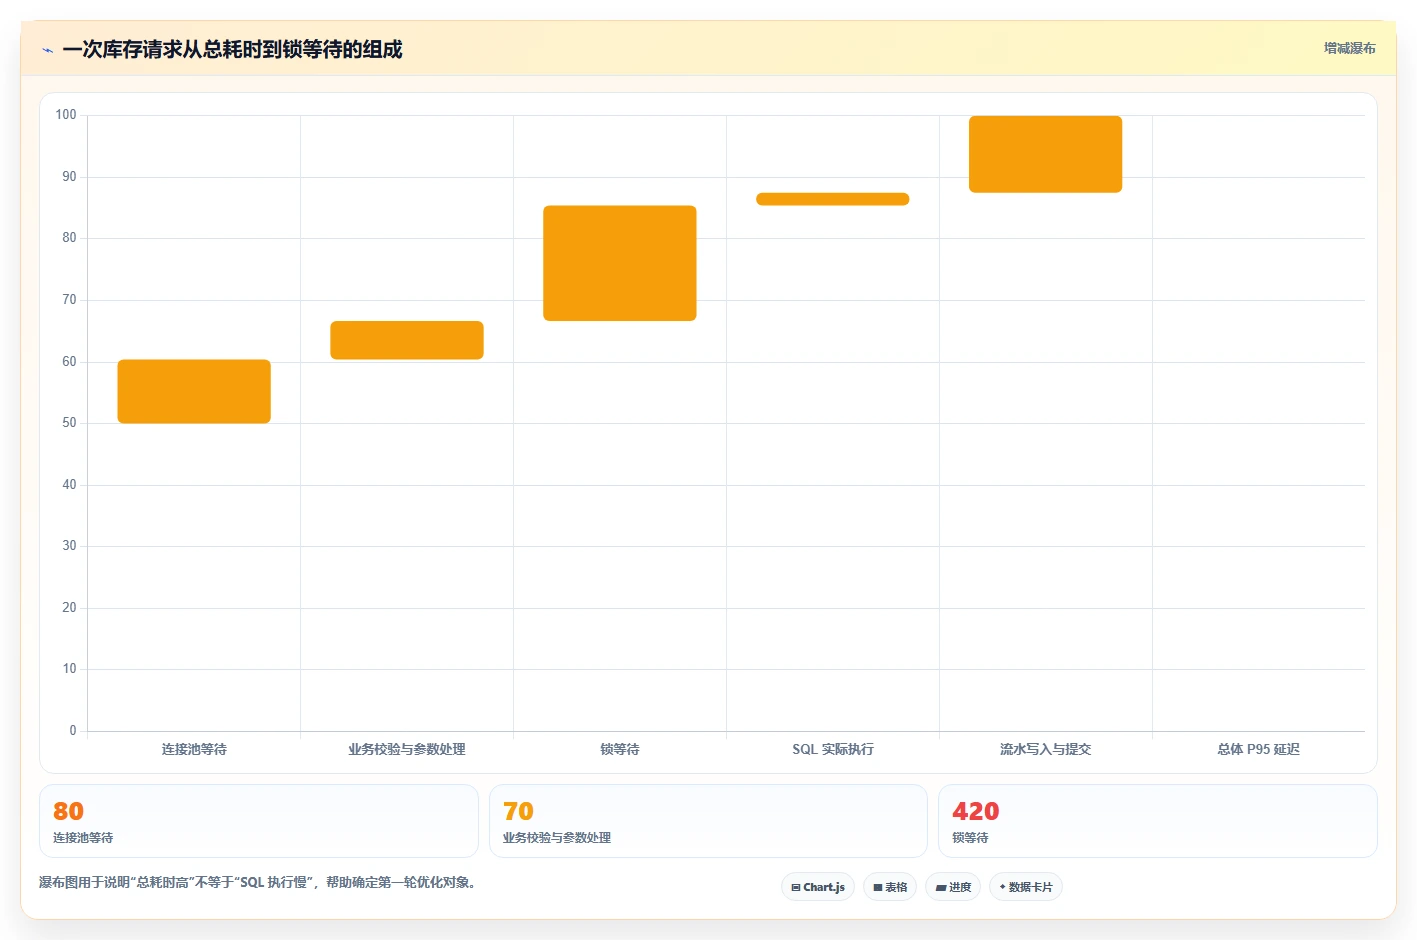Select the 连接池等待 waterfall bar
1417x940 pixels.
coord(194,391)
